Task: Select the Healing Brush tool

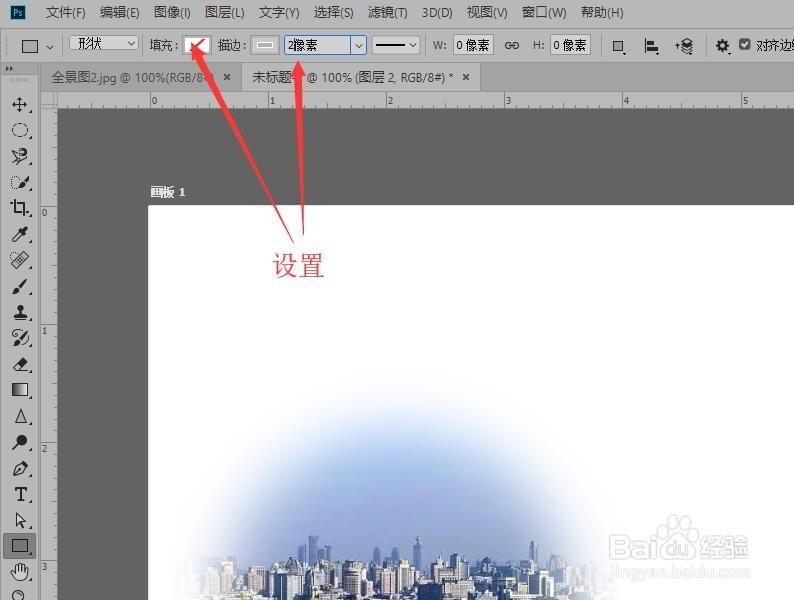Action: [20, 260]
